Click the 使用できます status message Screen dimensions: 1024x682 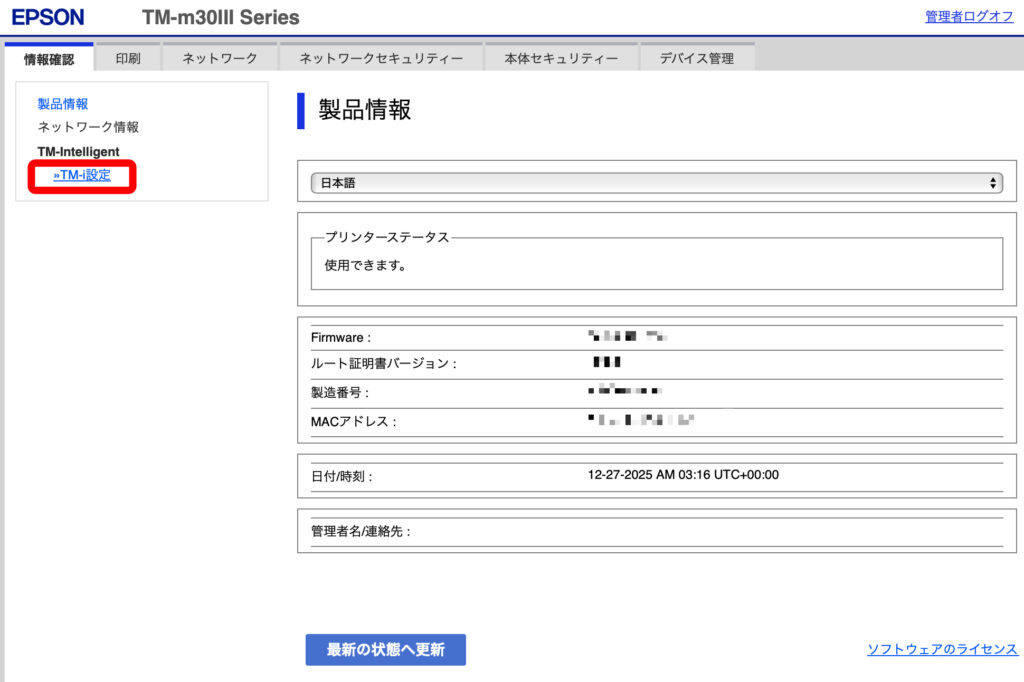366,267
